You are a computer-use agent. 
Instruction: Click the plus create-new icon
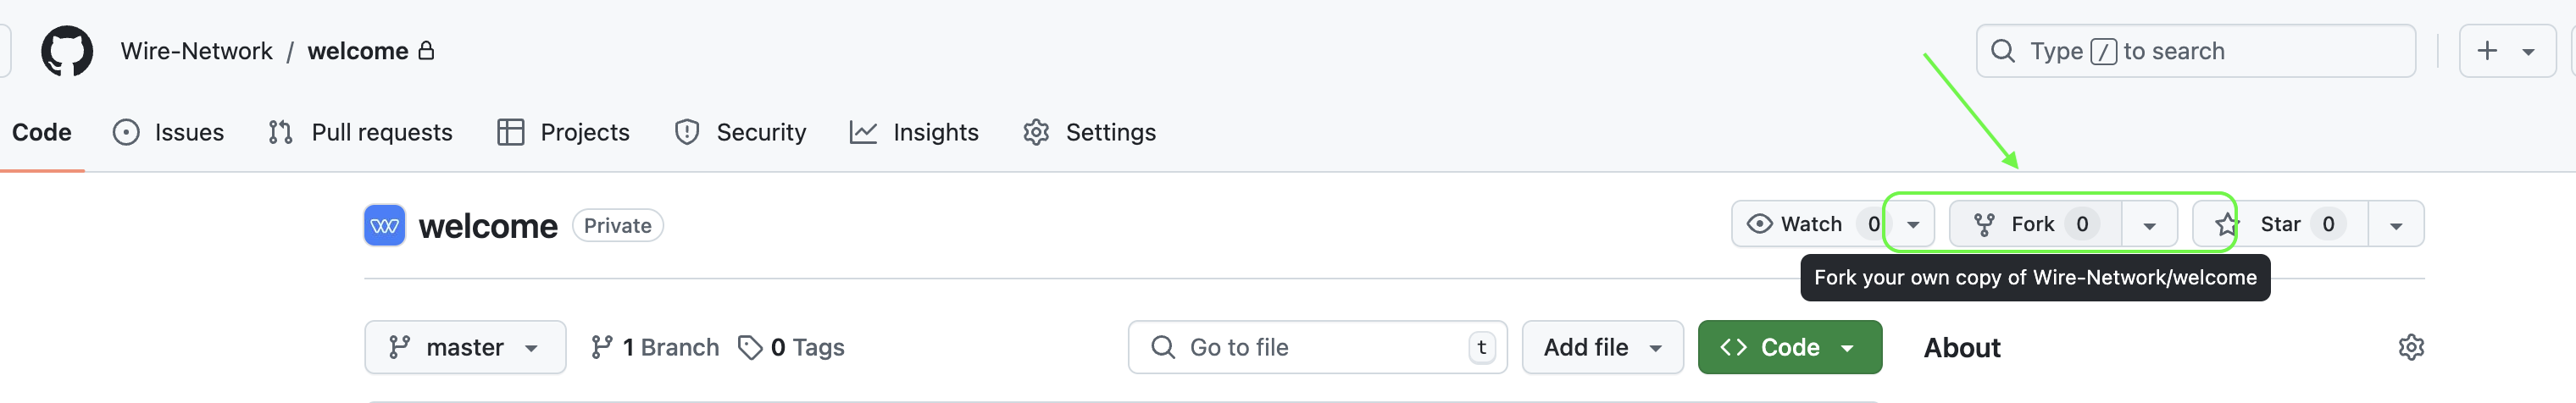click(2487, 51)
